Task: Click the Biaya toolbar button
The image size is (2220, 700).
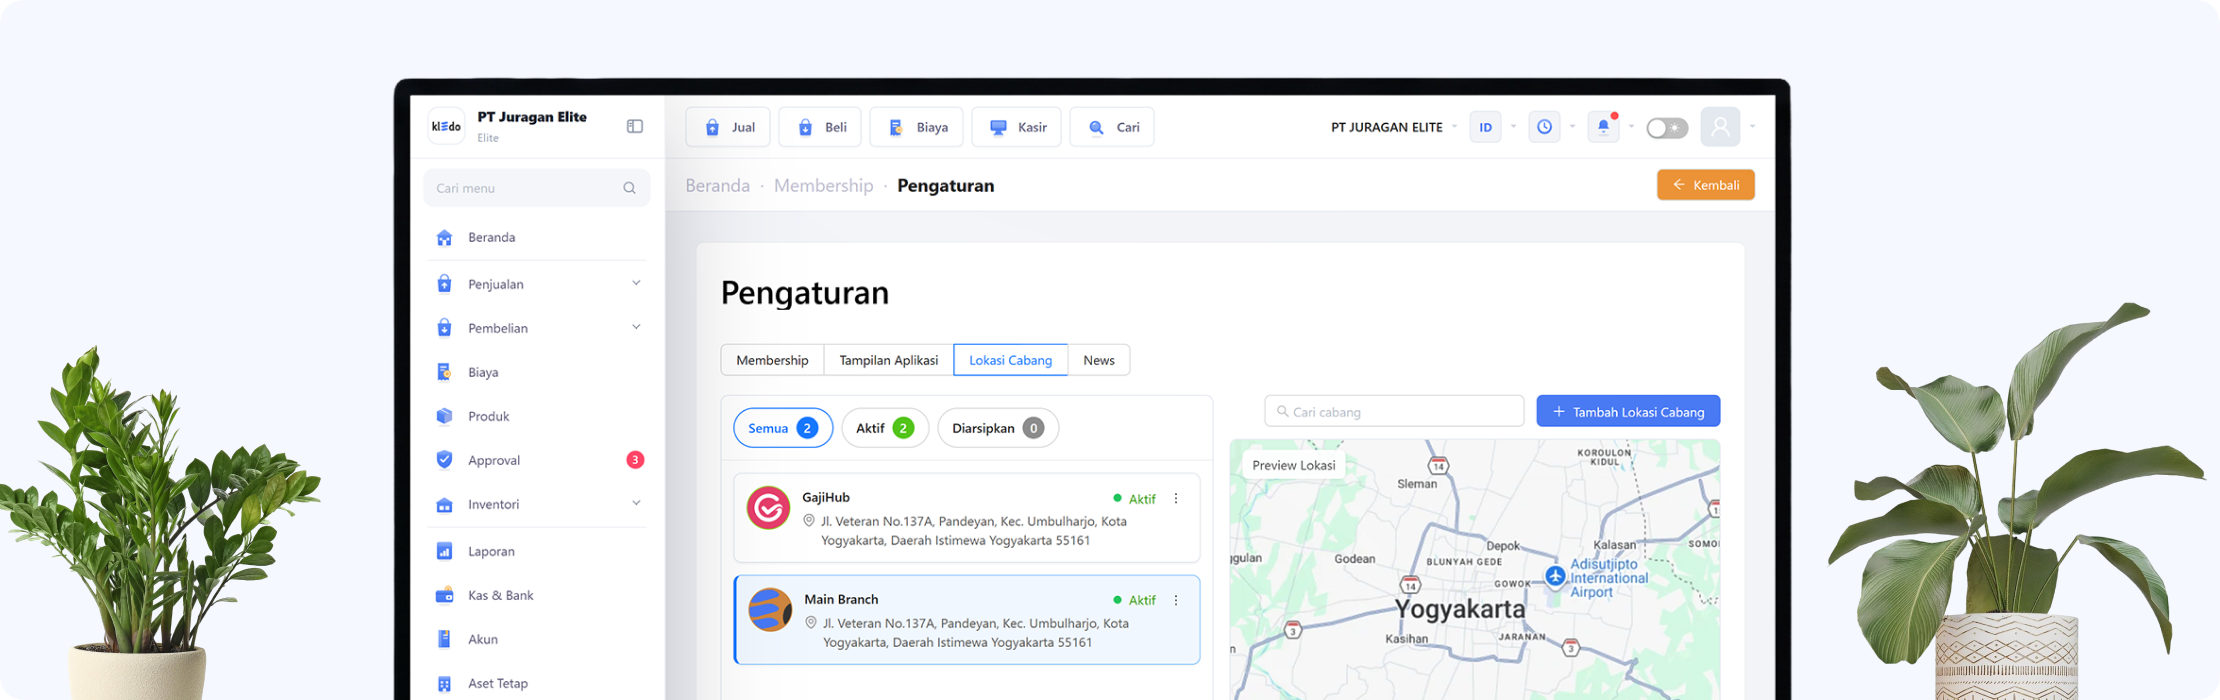Action: point(917,127)
